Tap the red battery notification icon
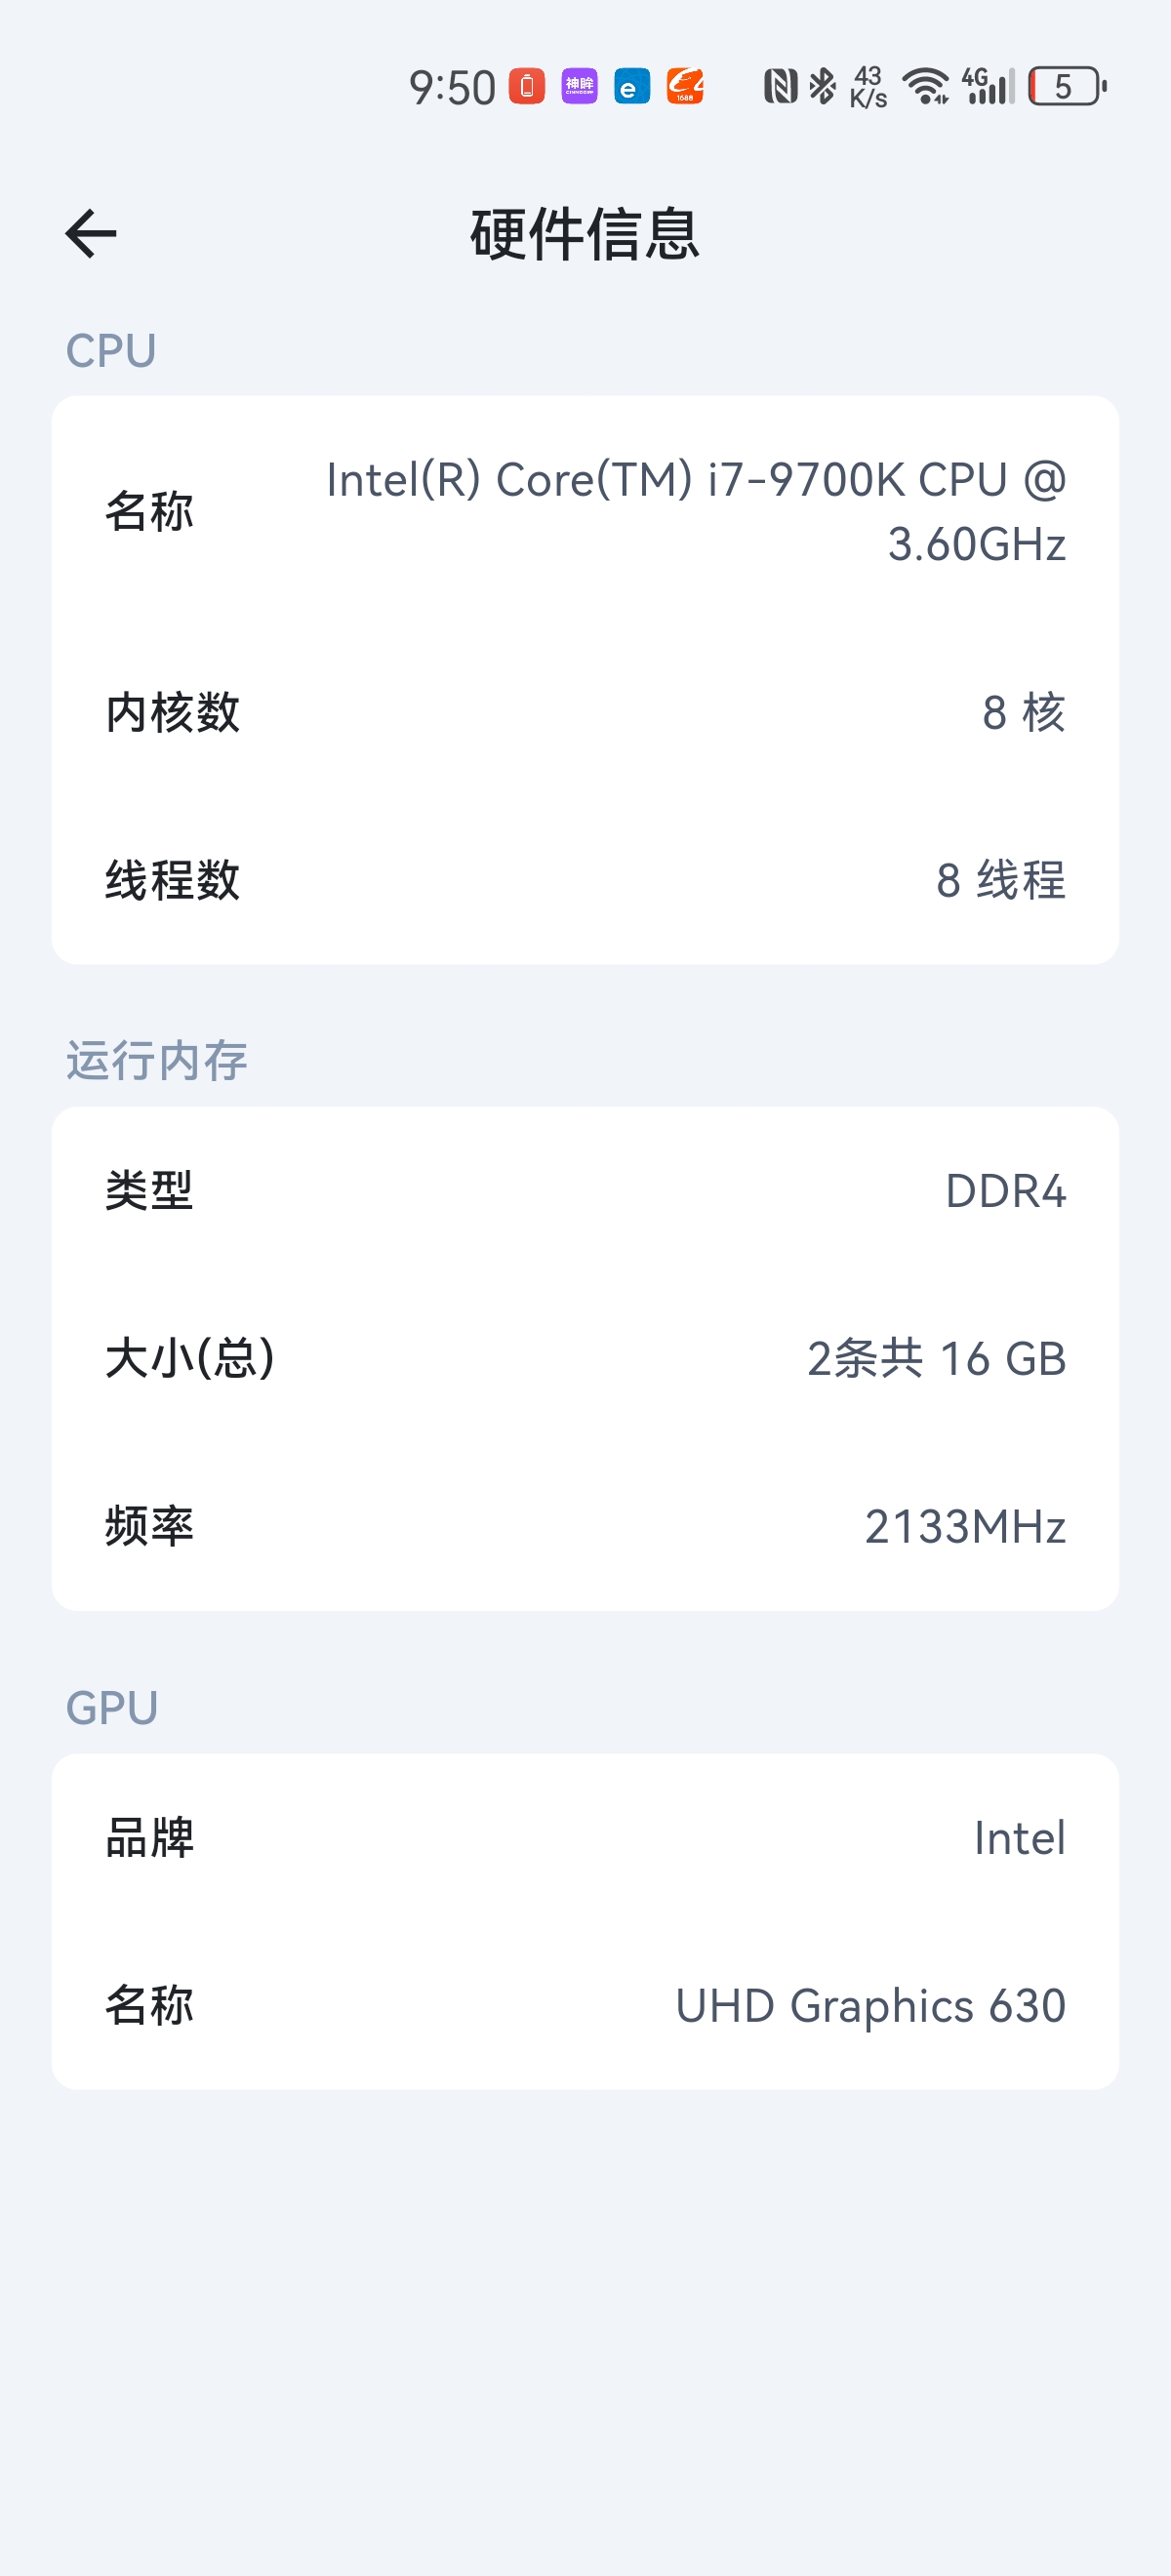 click(x=527, y=86)
